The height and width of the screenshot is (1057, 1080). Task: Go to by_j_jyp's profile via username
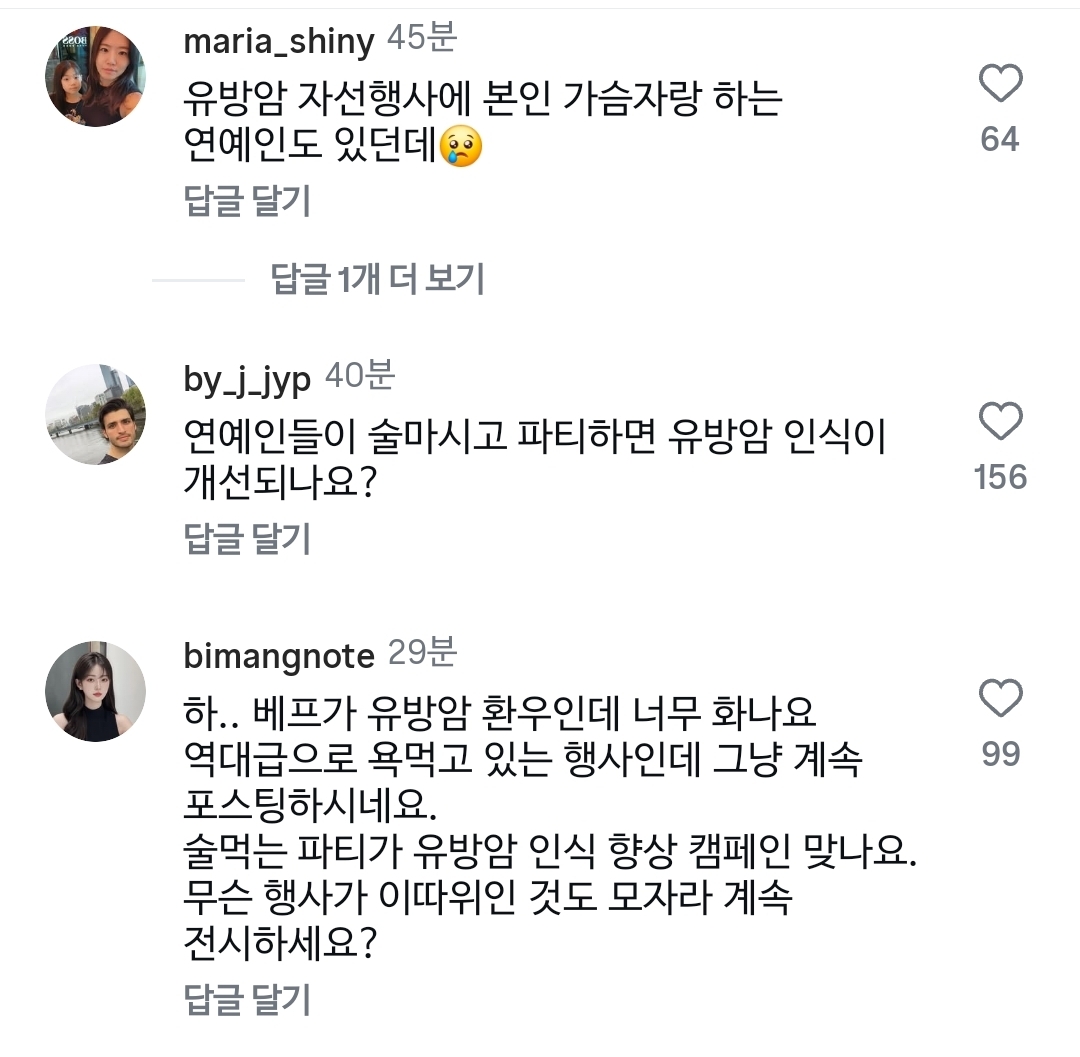point(248,379)
